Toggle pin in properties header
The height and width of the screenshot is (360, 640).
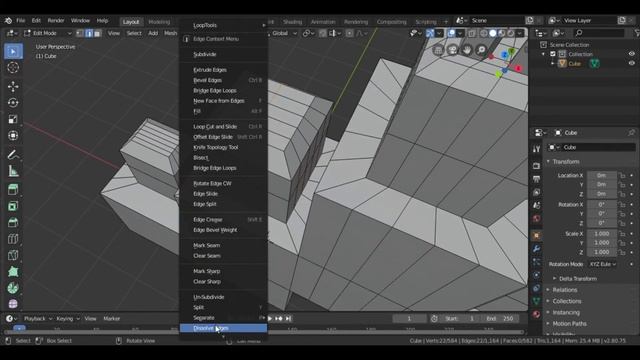(x=631, y=133)
